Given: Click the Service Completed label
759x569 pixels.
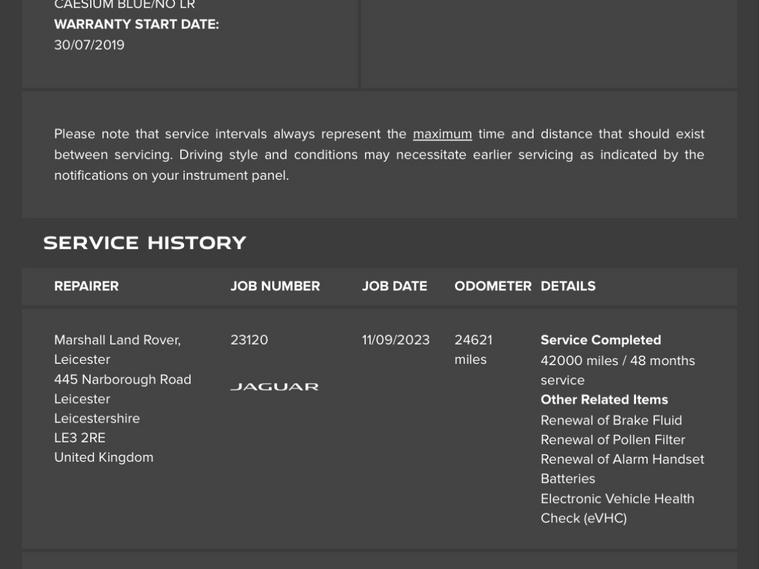Looking at the screenshot, I should [600, 340].
